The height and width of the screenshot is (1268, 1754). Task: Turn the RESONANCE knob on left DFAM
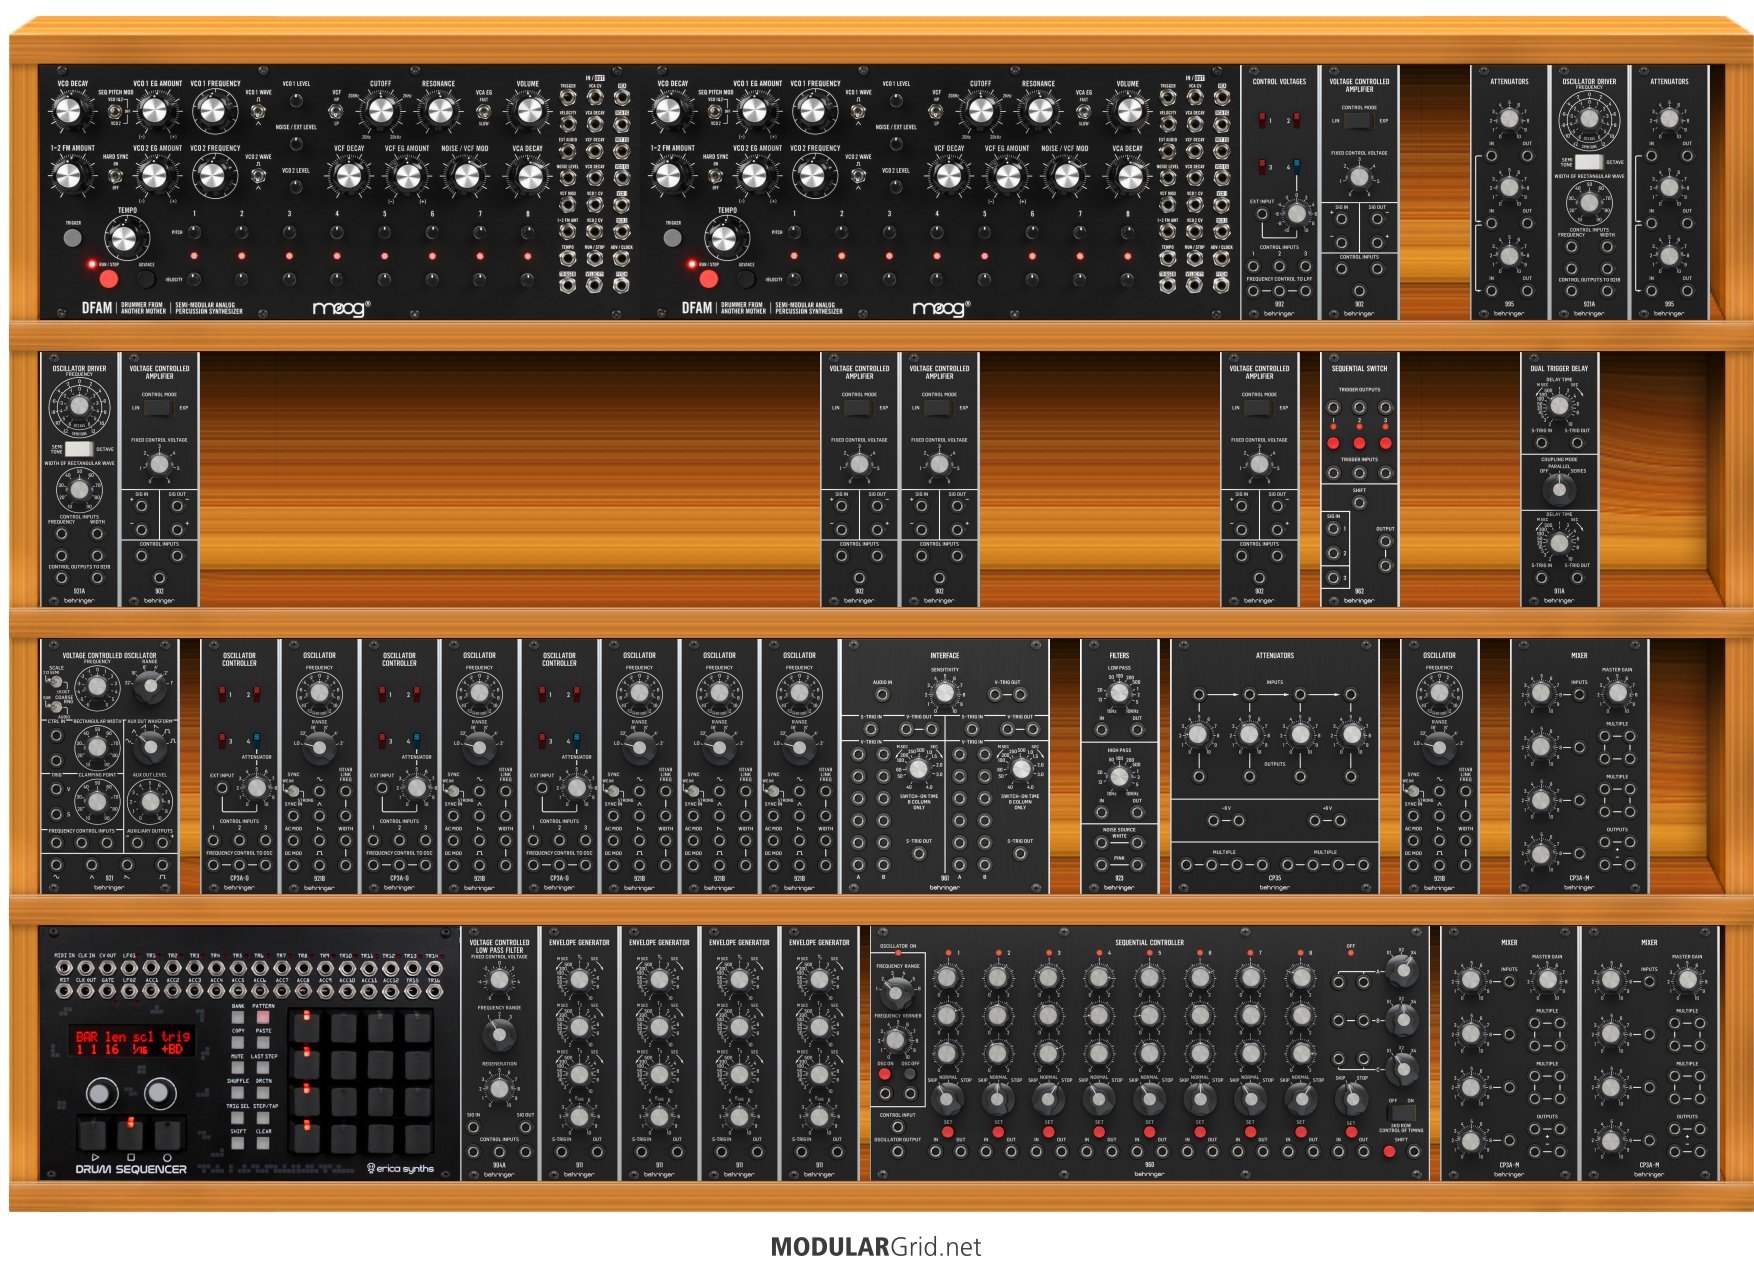click(440, 111)
